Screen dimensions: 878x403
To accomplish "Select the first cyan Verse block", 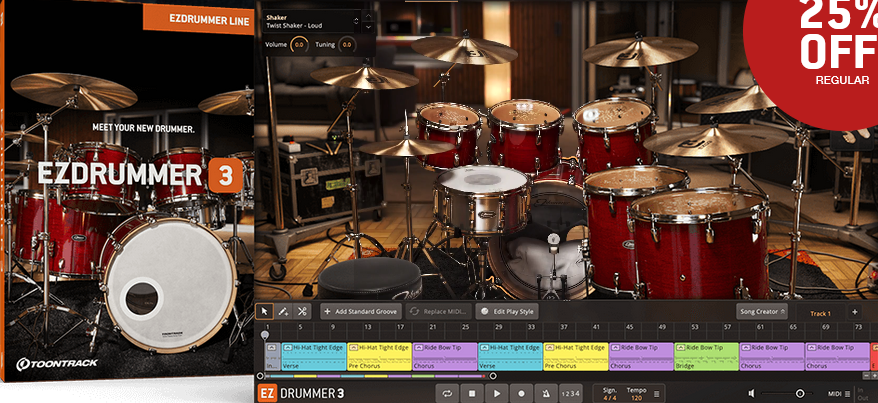I will [314, 357].
